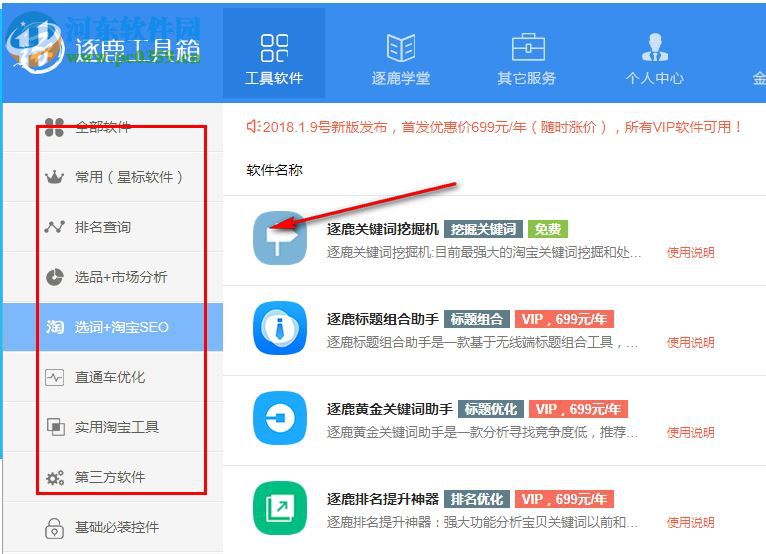Viewport: 766px width, 554px height.
Task: Click the 挖掘关键词 tag
Action: (483, 229)
